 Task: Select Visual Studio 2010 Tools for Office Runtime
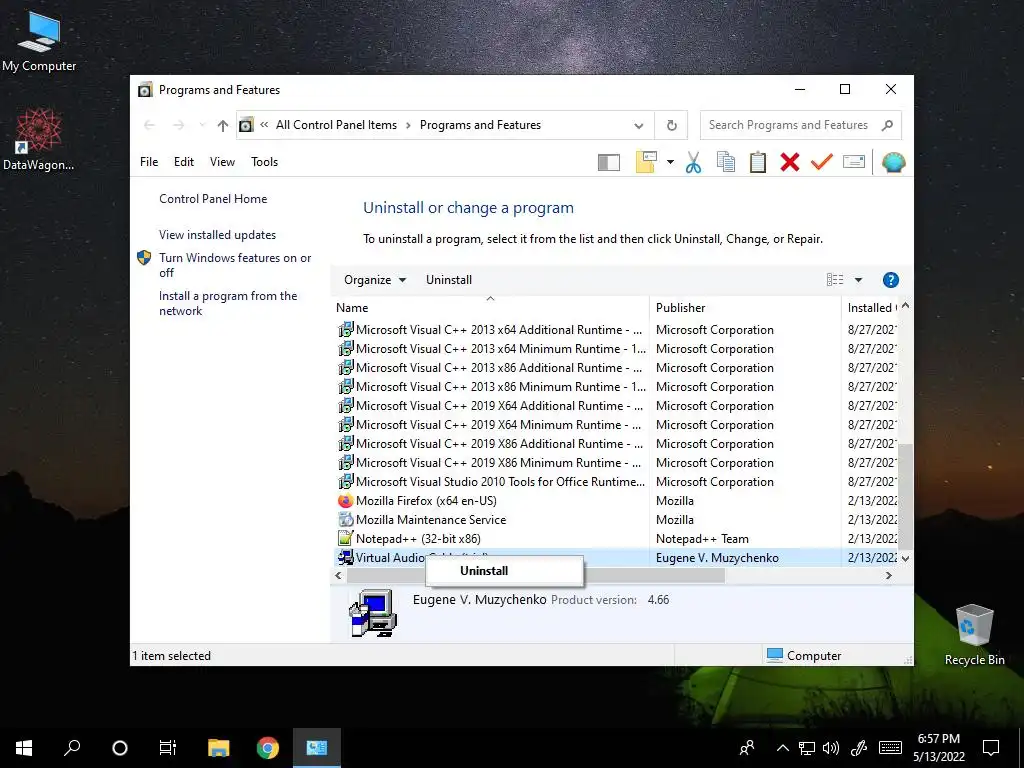[x=500, y=482]
